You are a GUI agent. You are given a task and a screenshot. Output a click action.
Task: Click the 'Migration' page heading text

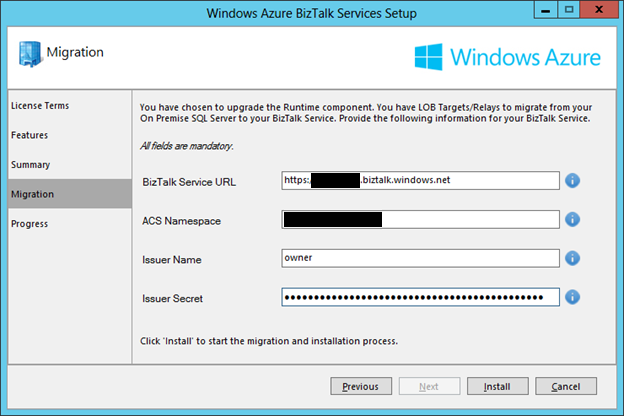coord(75,52)
